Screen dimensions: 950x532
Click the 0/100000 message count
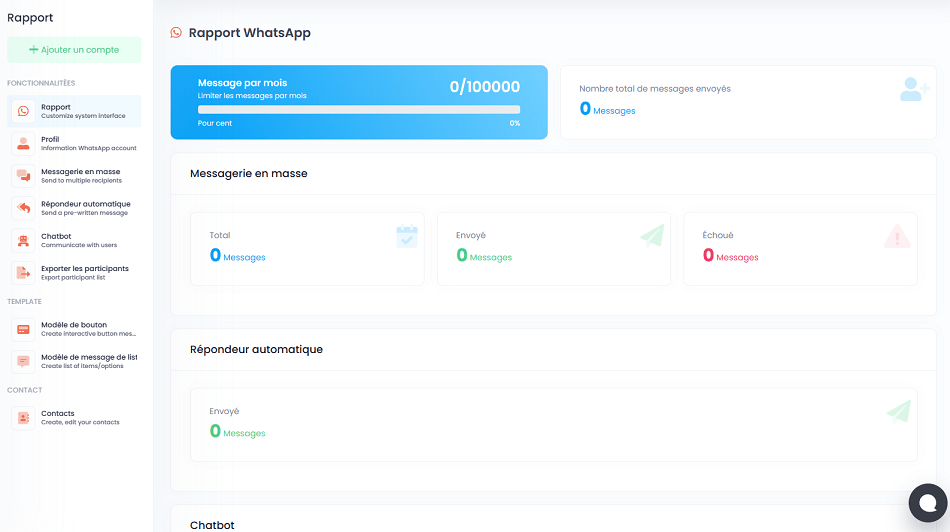point(485,87)
